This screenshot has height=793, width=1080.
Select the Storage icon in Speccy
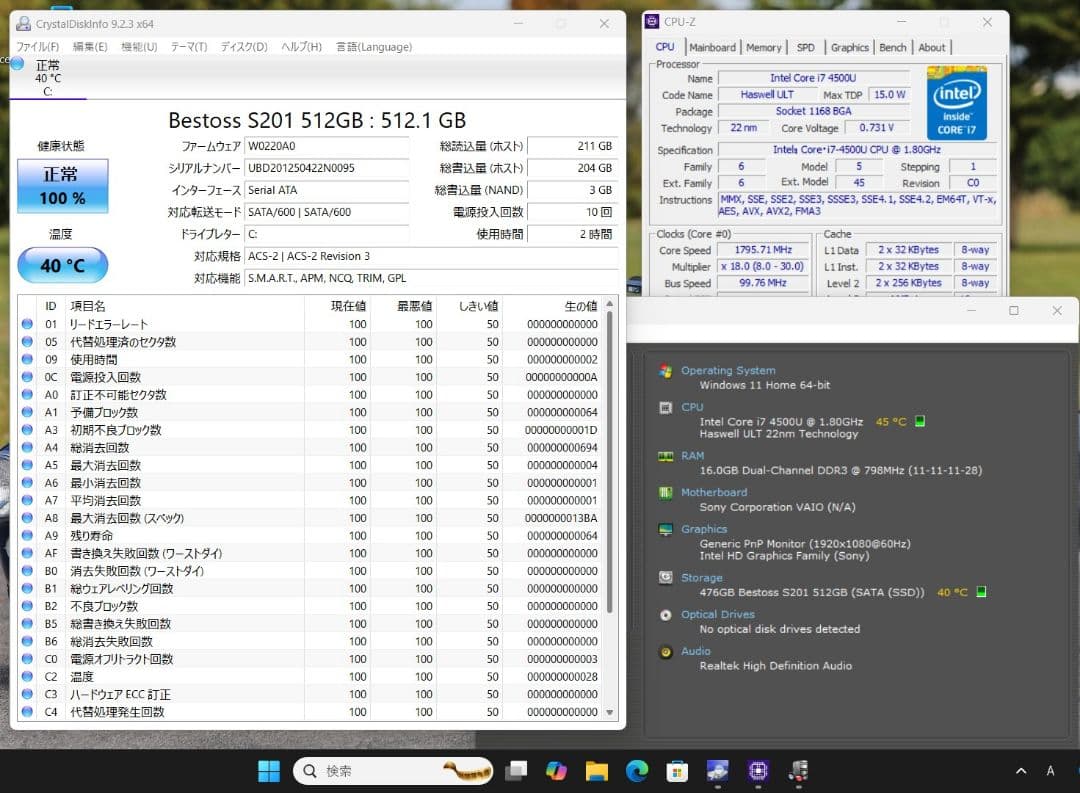665,577
